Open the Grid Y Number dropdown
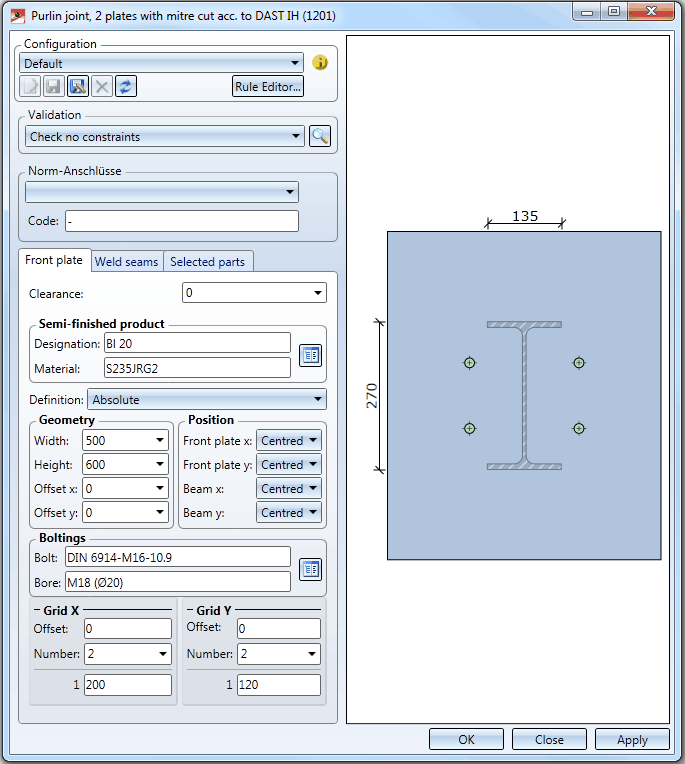The image size is (685, 764). tap(279, 654)
